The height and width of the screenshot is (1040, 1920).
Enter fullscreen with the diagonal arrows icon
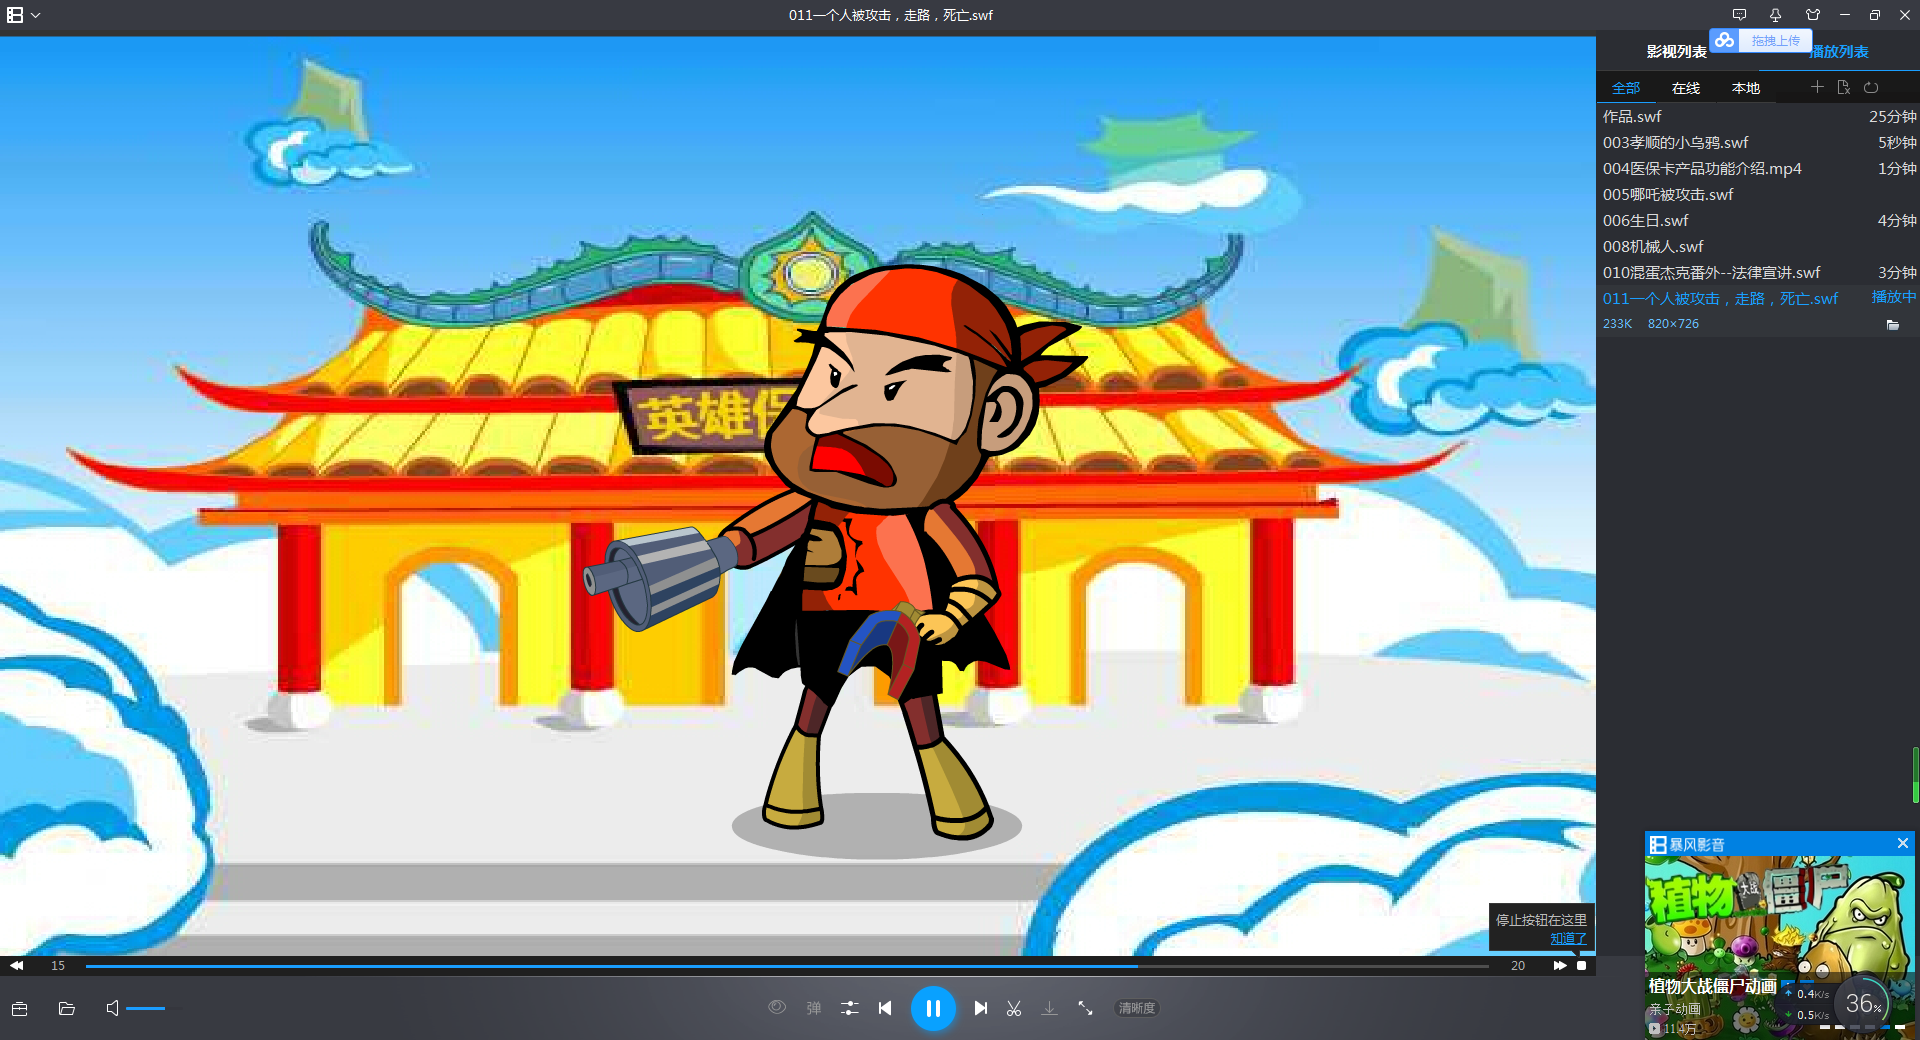[1085, 1008]
